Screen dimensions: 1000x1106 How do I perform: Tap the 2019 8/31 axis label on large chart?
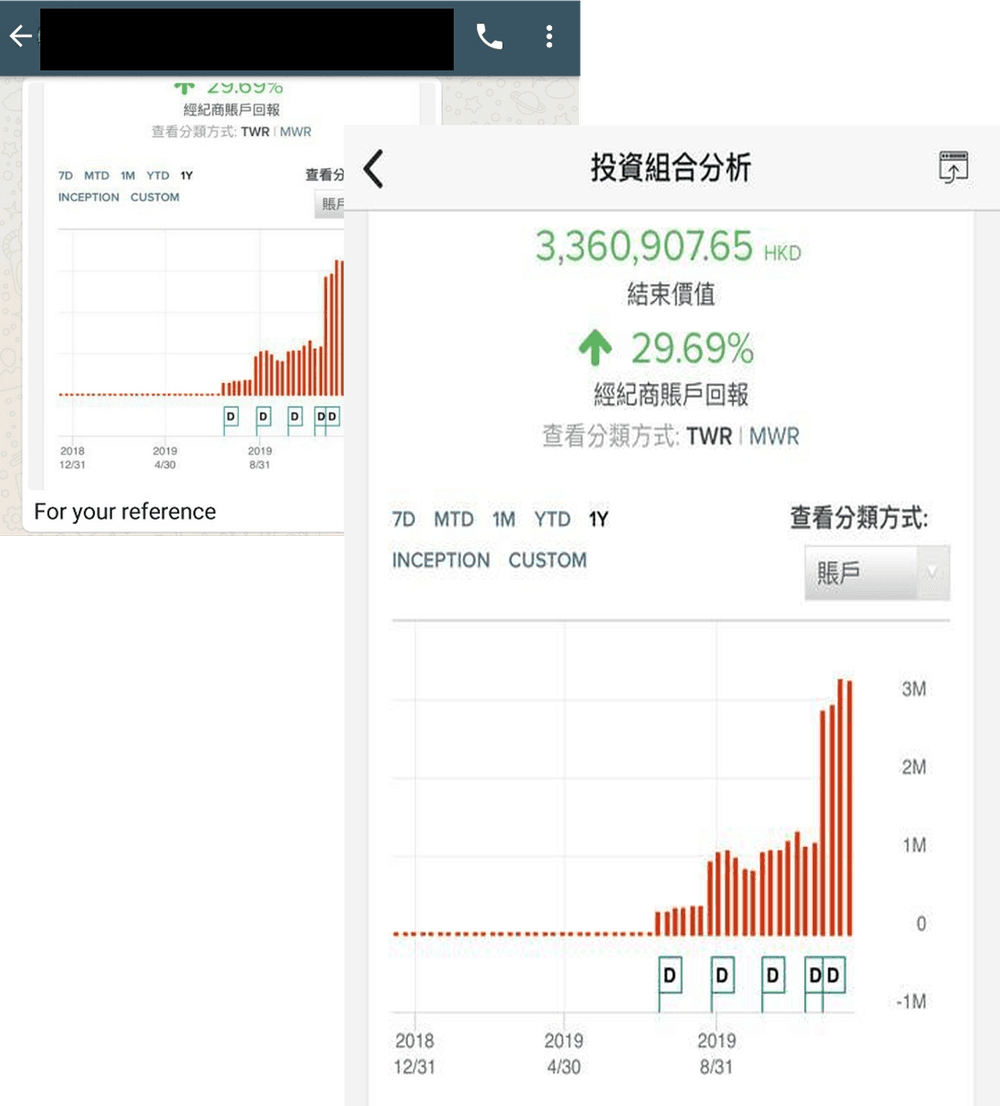[x=717, y=1054]
